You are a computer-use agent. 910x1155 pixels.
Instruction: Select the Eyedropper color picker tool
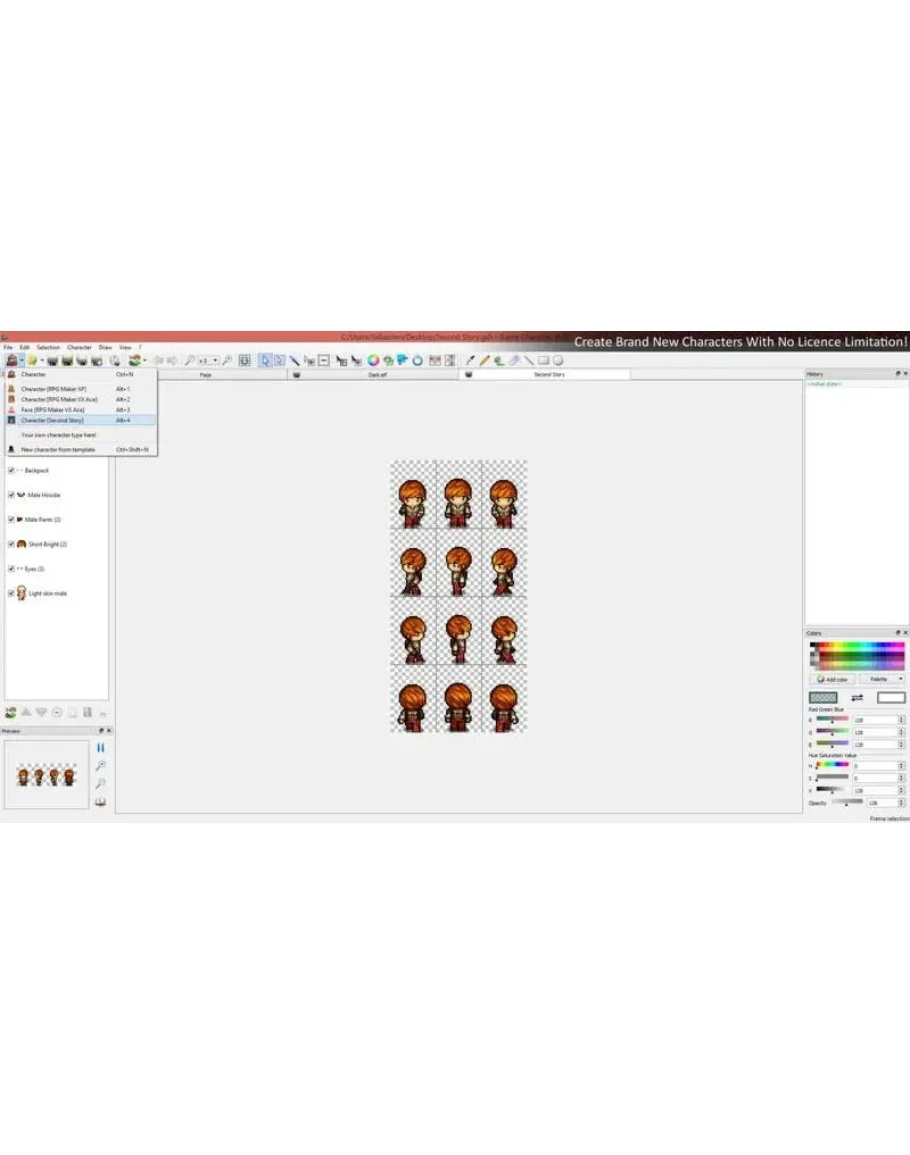(x=470, y=360)
